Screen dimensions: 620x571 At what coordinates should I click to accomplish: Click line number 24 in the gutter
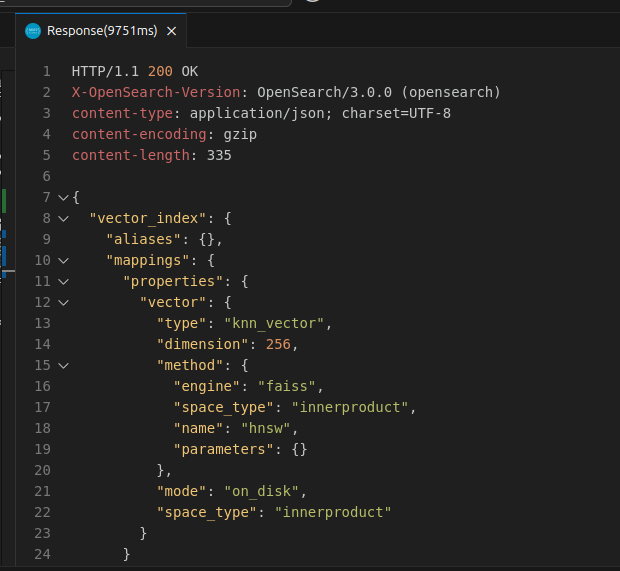point(42,554)
